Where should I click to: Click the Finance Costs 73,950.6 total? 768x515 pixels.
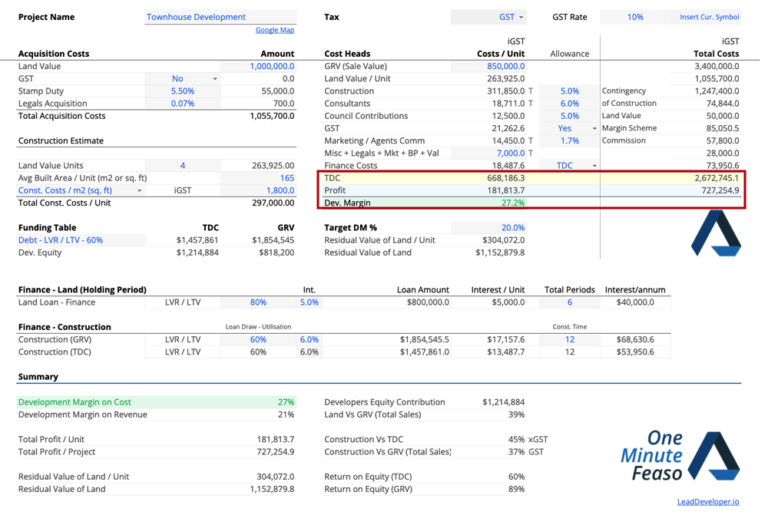tap(722, 166)
